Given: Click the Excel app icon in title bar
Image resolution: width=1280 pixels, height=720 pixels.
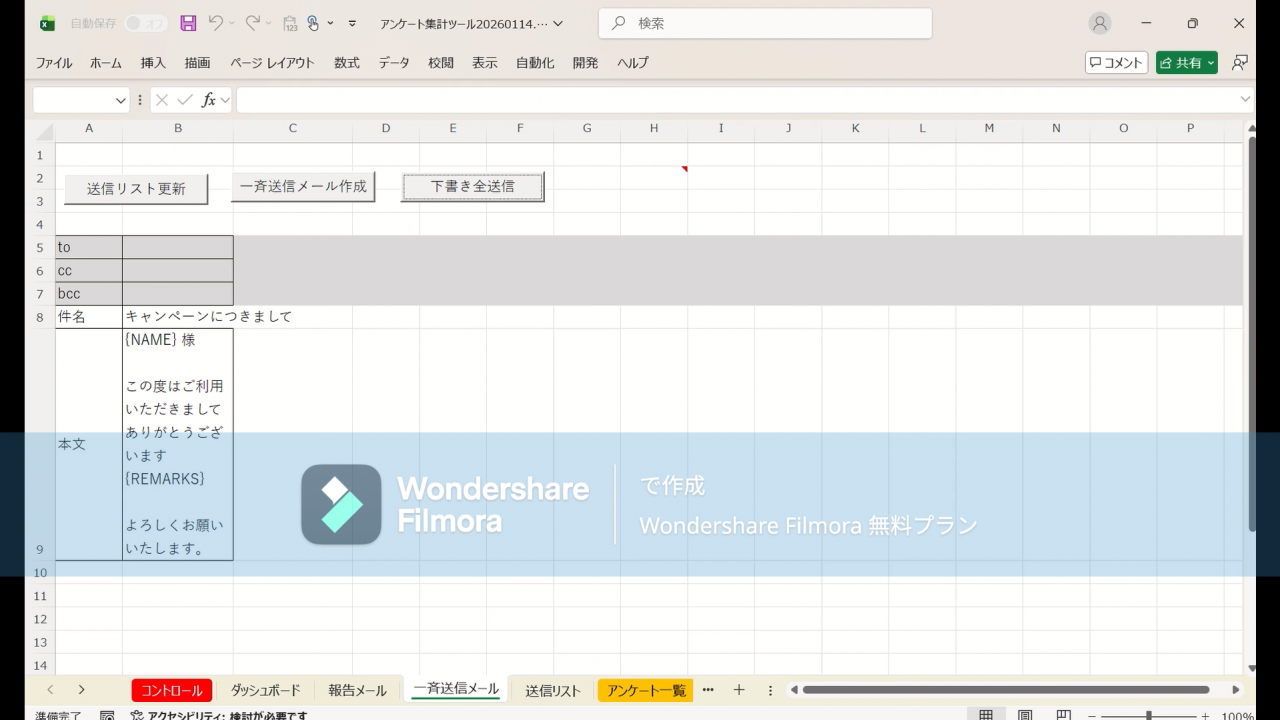Looking at the screenshot, I should tap(47, 23).
